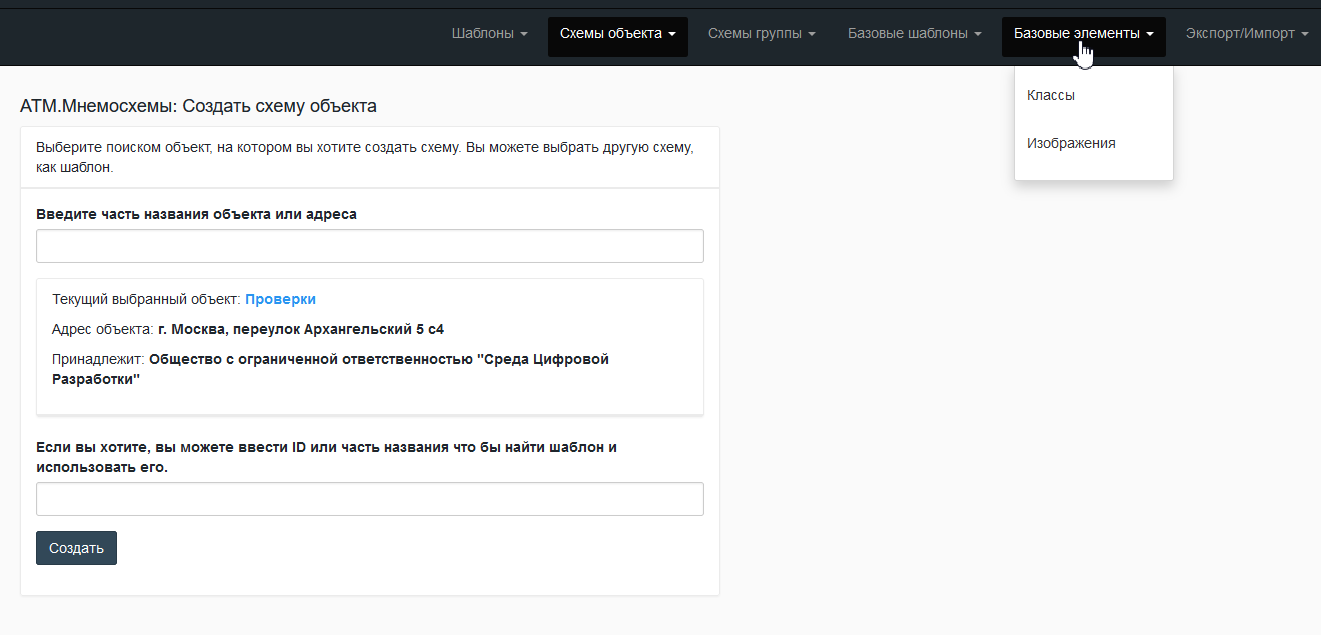Click the 'Принадлежит' label text

98,359
